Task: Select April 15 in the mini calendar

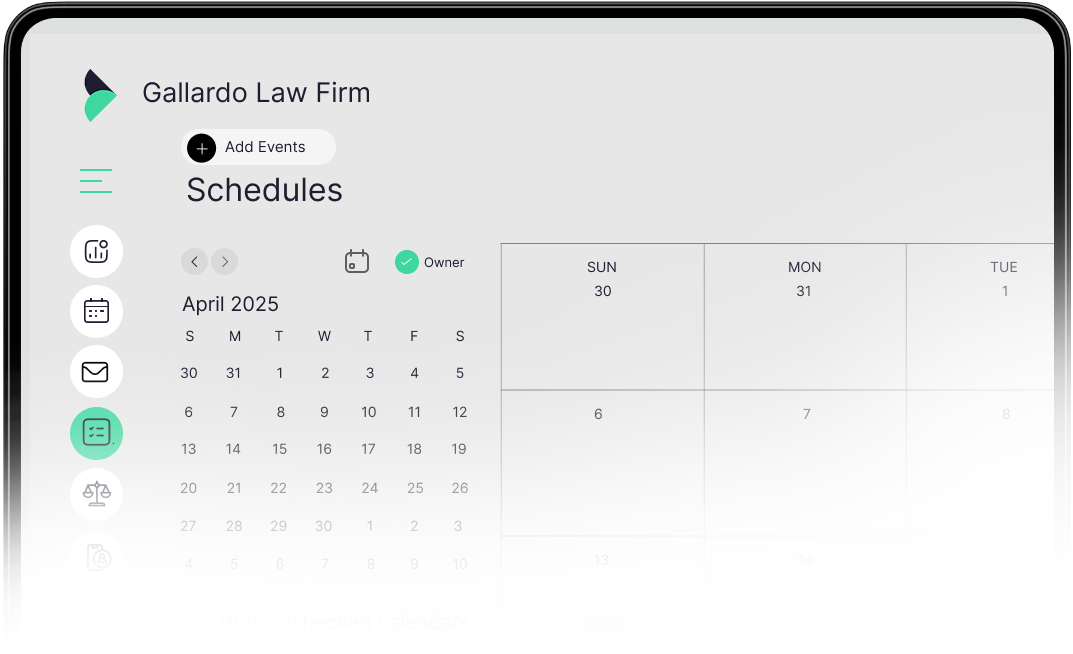Action: click(x=279, y=449)
